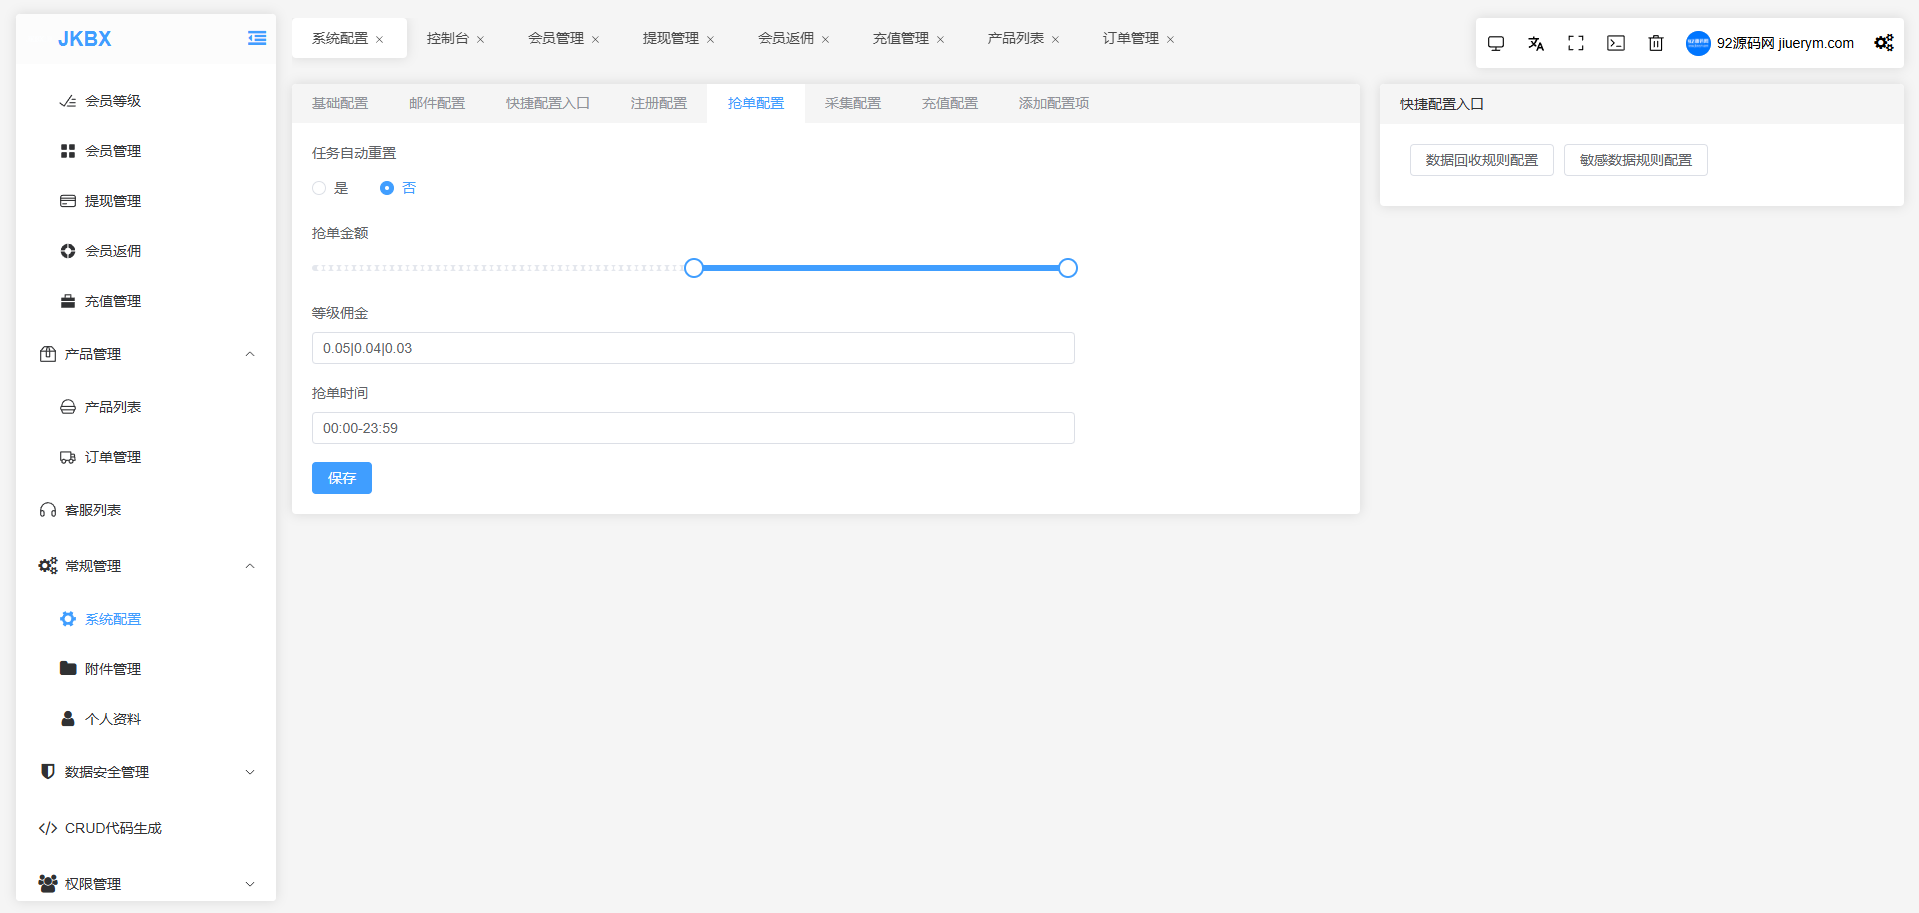Click the left handle of 抢单金额 slider
The image size is (1919, 913).
point(694,268)
